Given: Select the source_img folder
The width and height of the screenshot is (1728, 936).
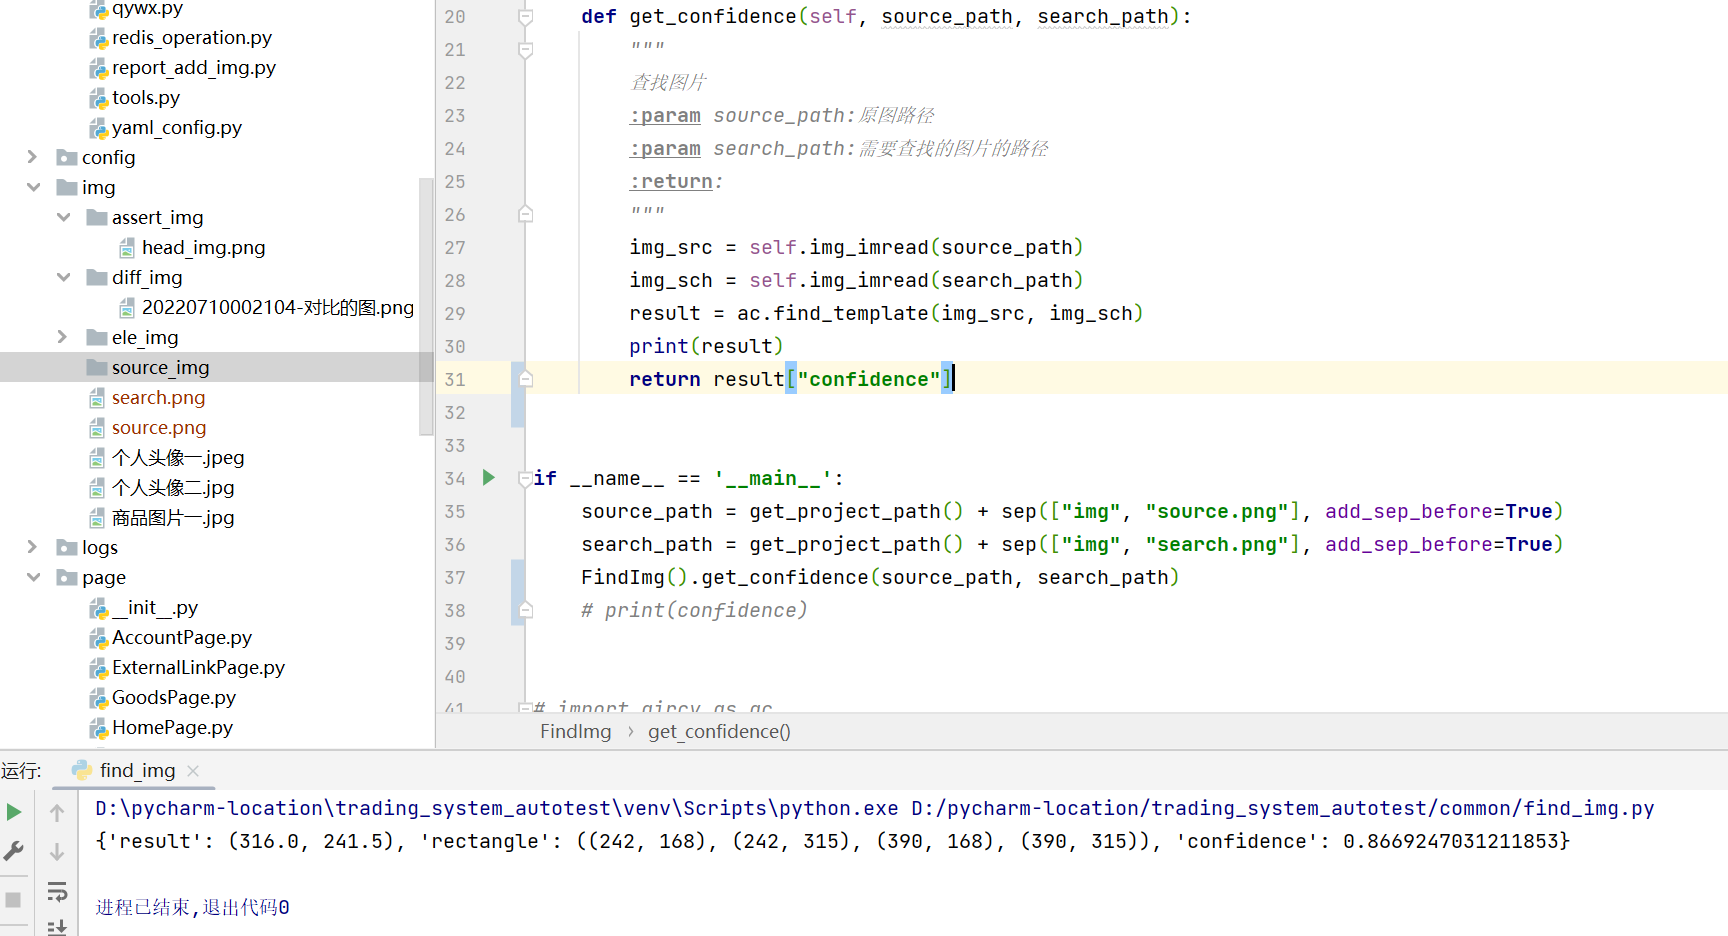Looking at the screenshot, I should 160,367.
